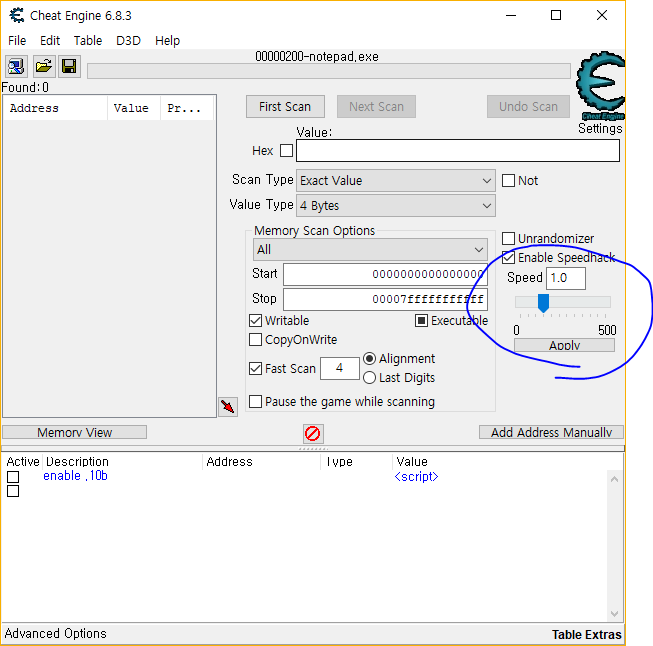Disable the Enable Speedhack checkbox
The image size is (653, 646).
coord(508,257)
